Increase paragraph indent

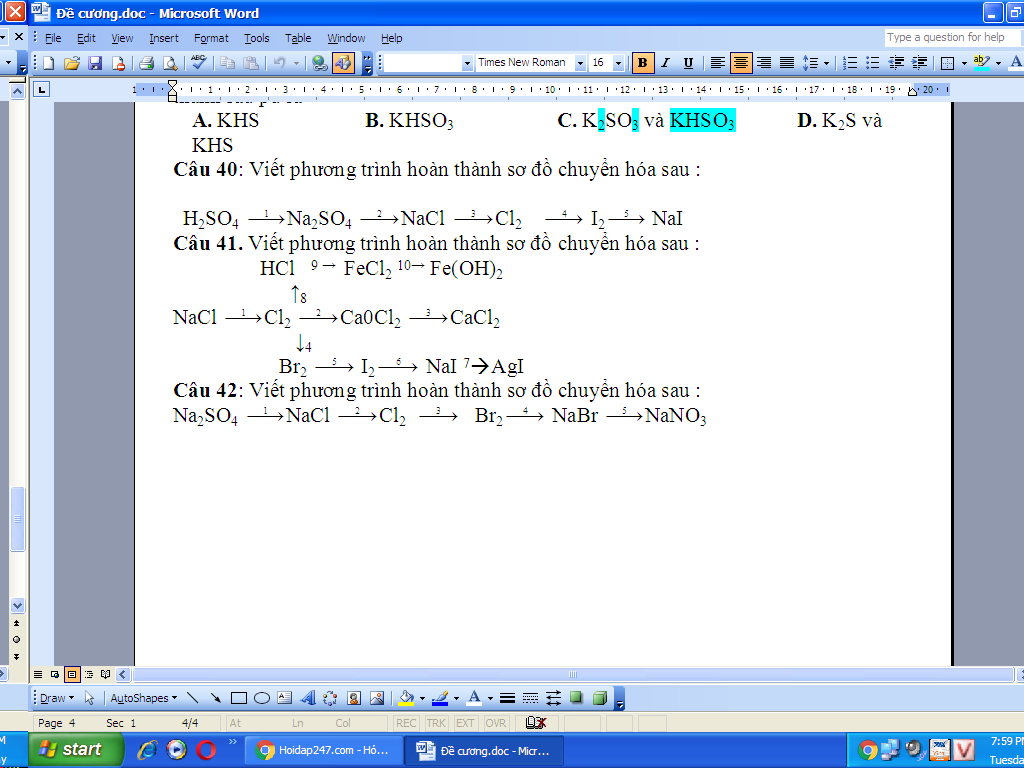[x=920, y=63]
